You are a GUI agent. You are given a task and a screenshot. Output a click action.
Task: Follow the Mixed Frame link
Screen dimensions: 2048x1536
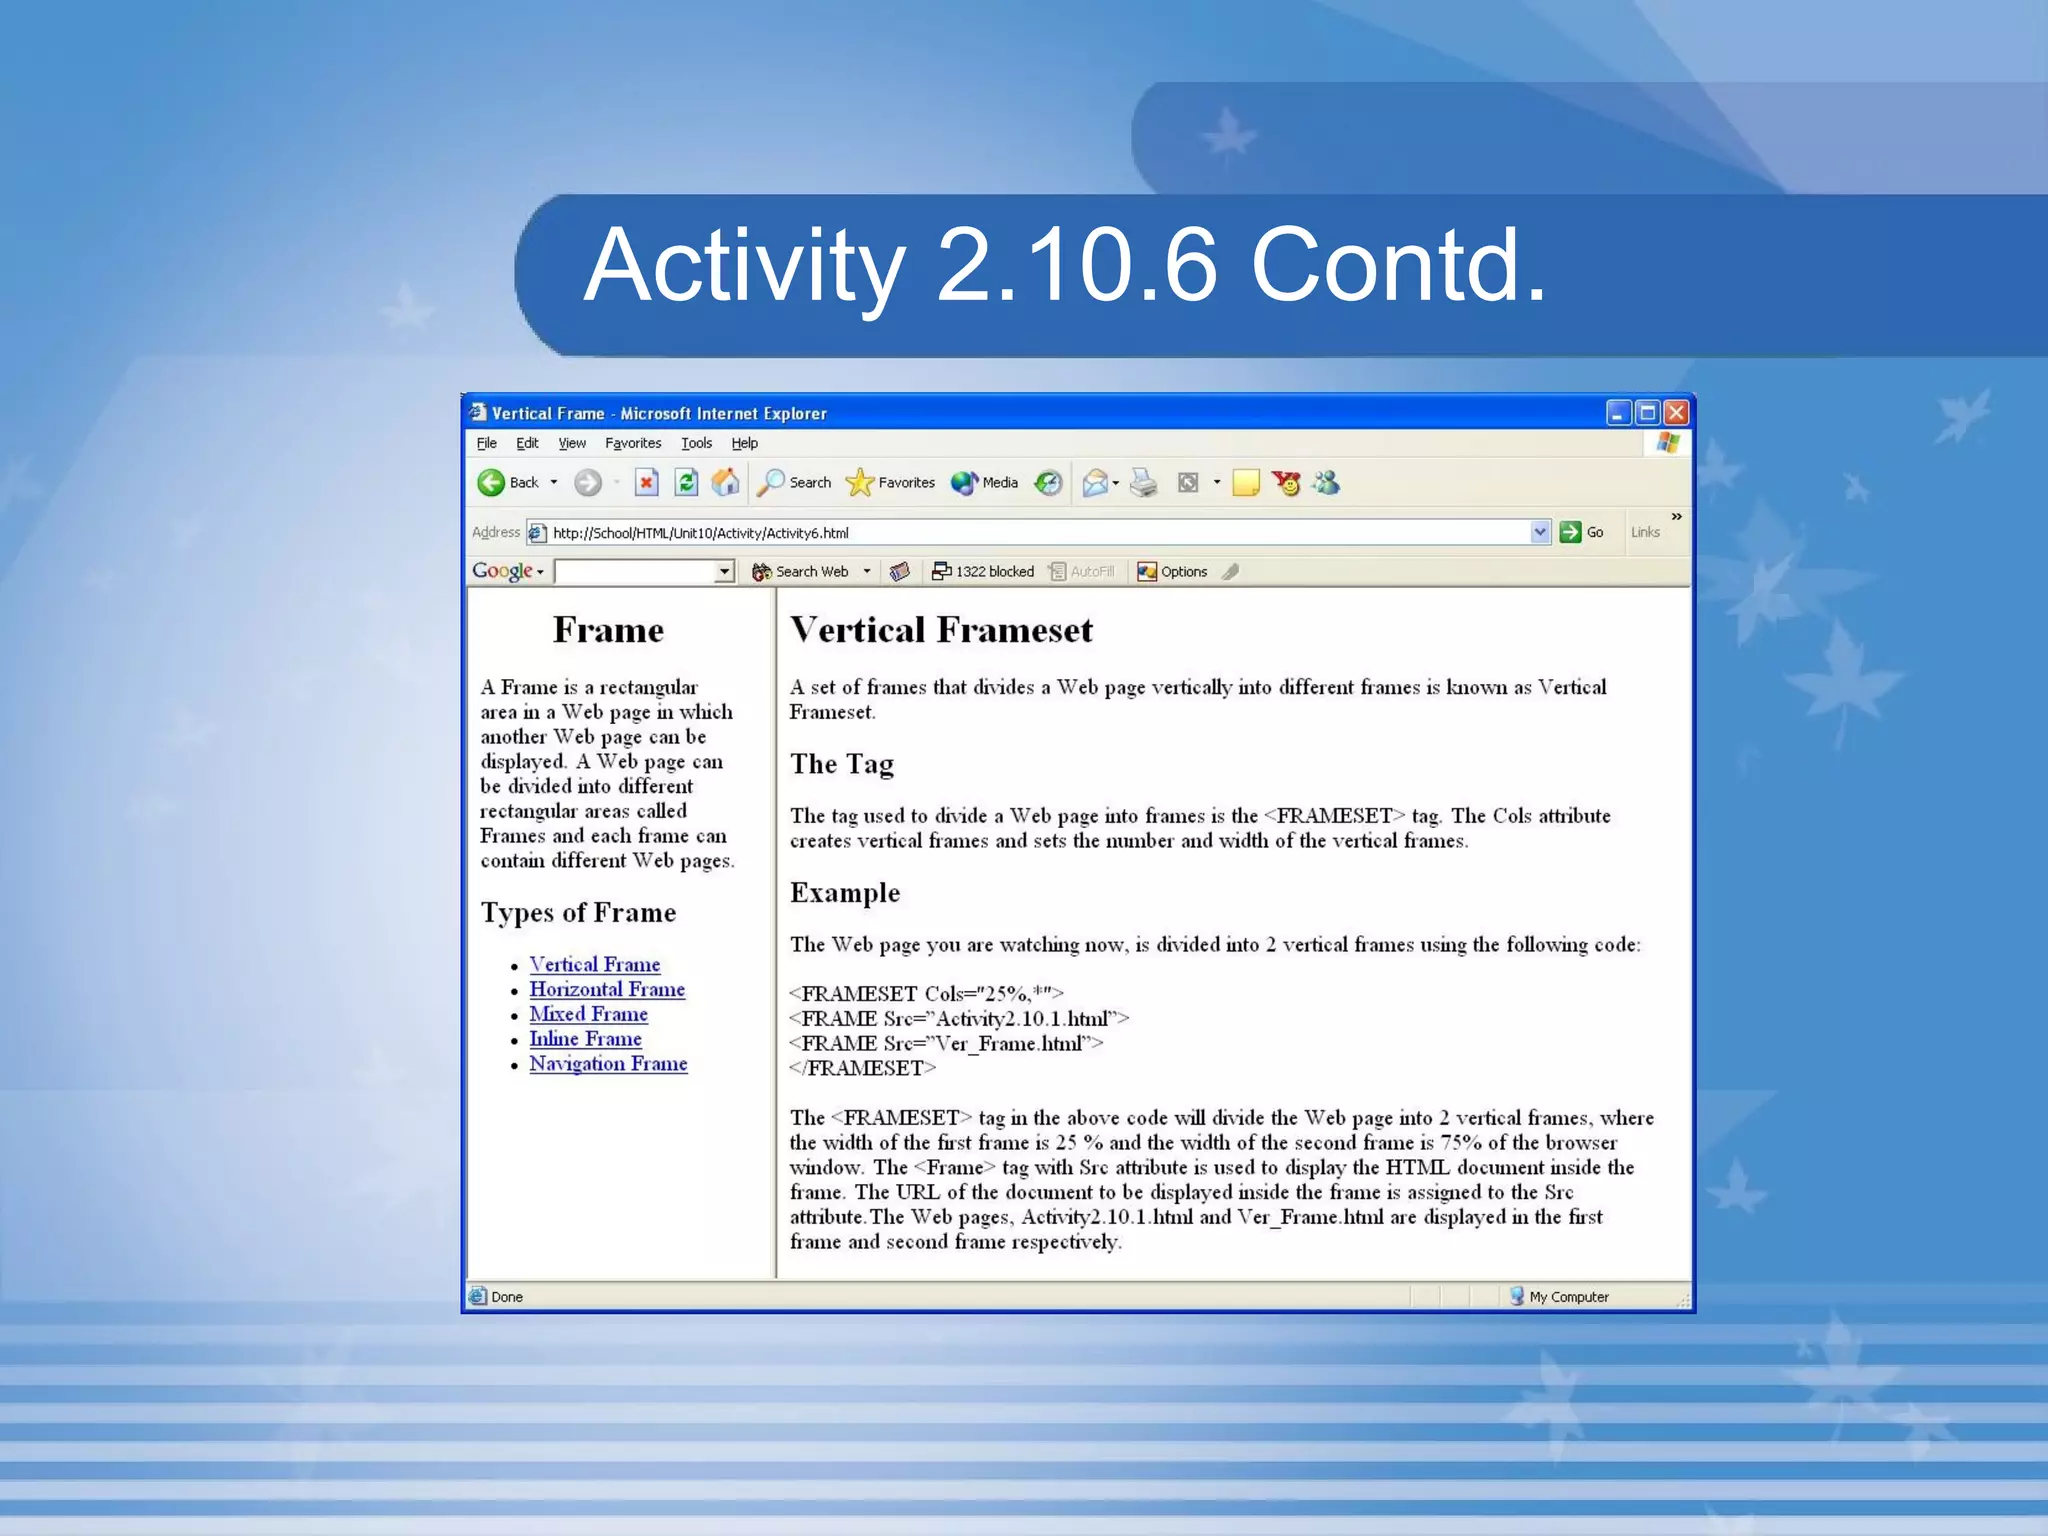589,1014
